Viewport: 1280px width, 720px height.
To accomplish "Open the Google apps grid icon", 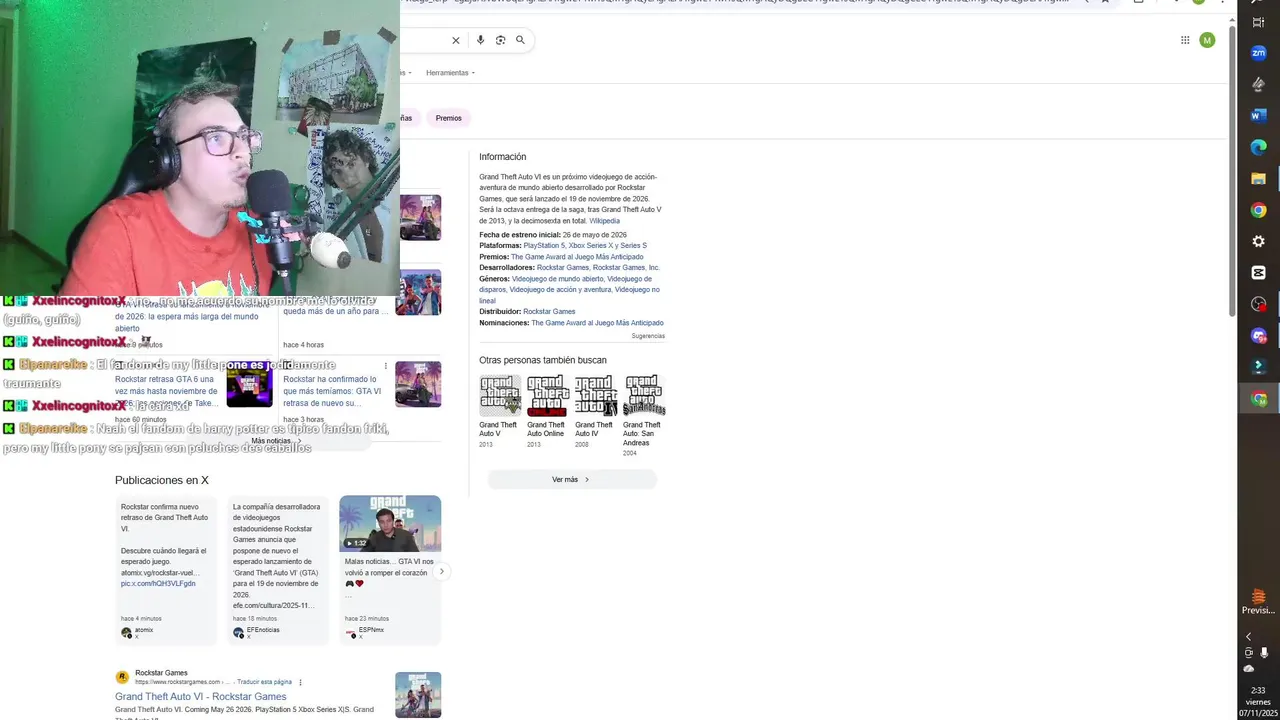I will pos(1185,40).
